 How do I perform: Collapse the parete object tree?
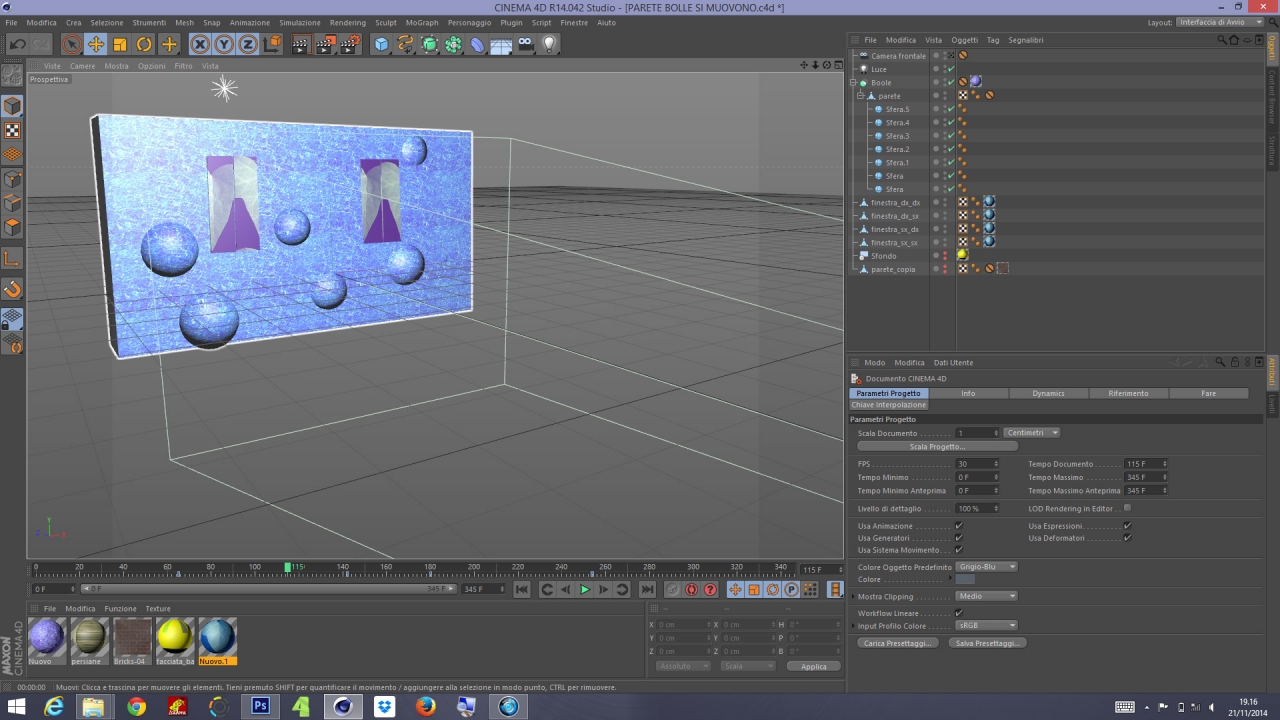(860, 96)
